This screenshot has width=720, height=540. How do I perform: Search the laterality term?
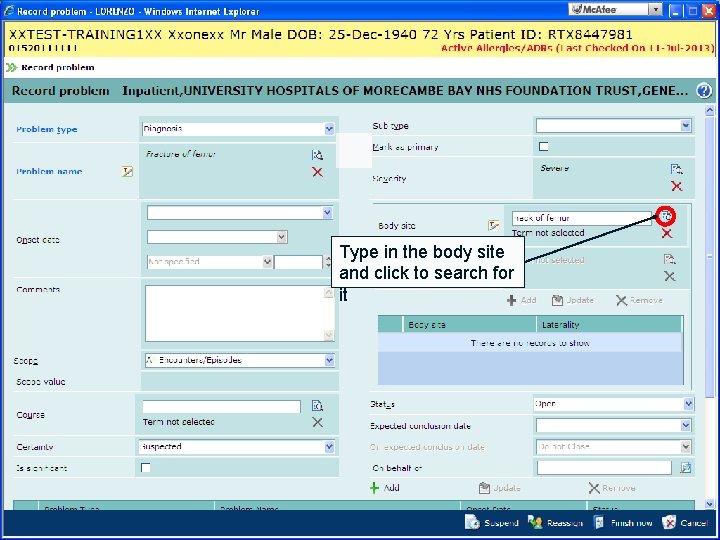click(669, 259)
